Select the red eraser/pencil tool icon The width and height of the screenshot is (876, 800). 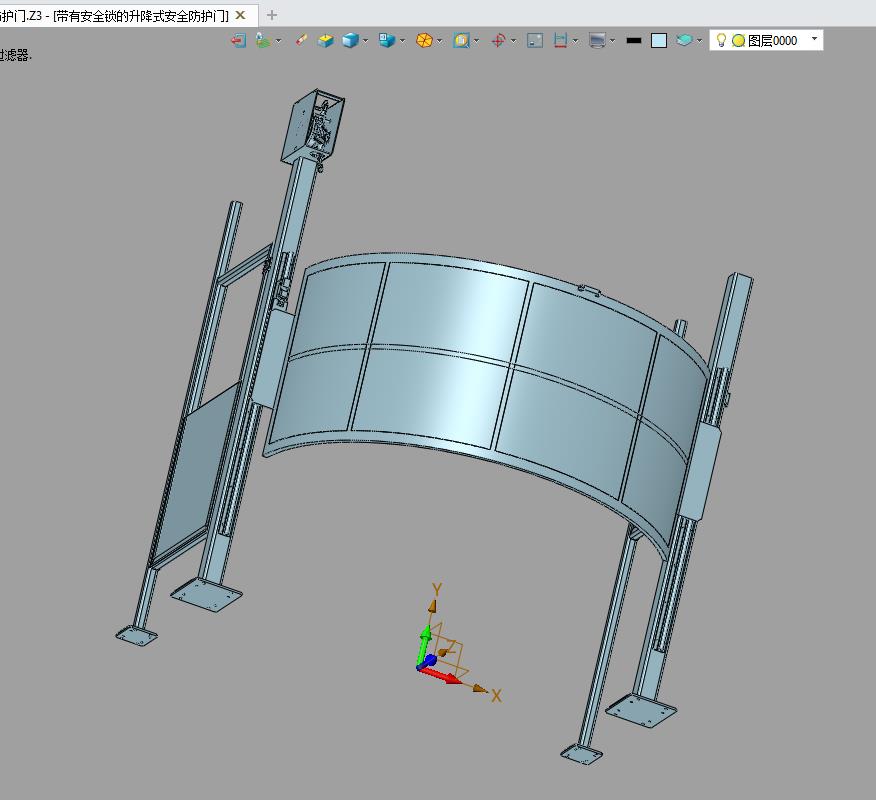[301, 40]
